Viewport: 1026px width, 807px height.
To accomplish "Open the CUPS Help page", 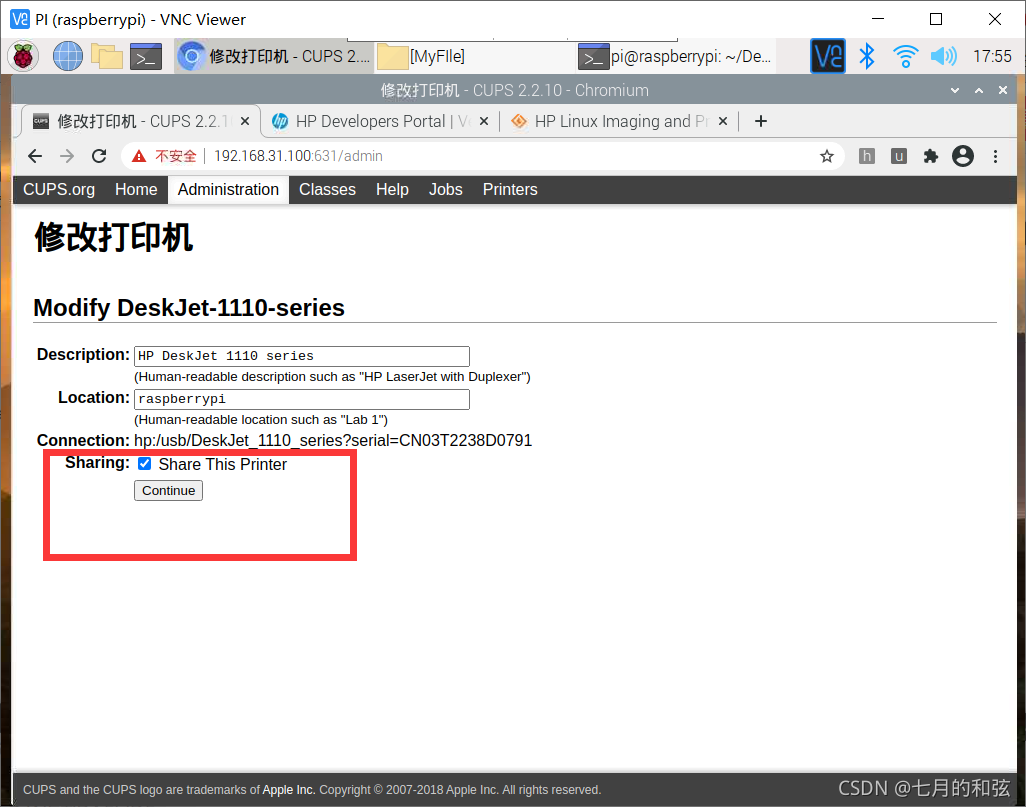I will click(x=392, y=189).
